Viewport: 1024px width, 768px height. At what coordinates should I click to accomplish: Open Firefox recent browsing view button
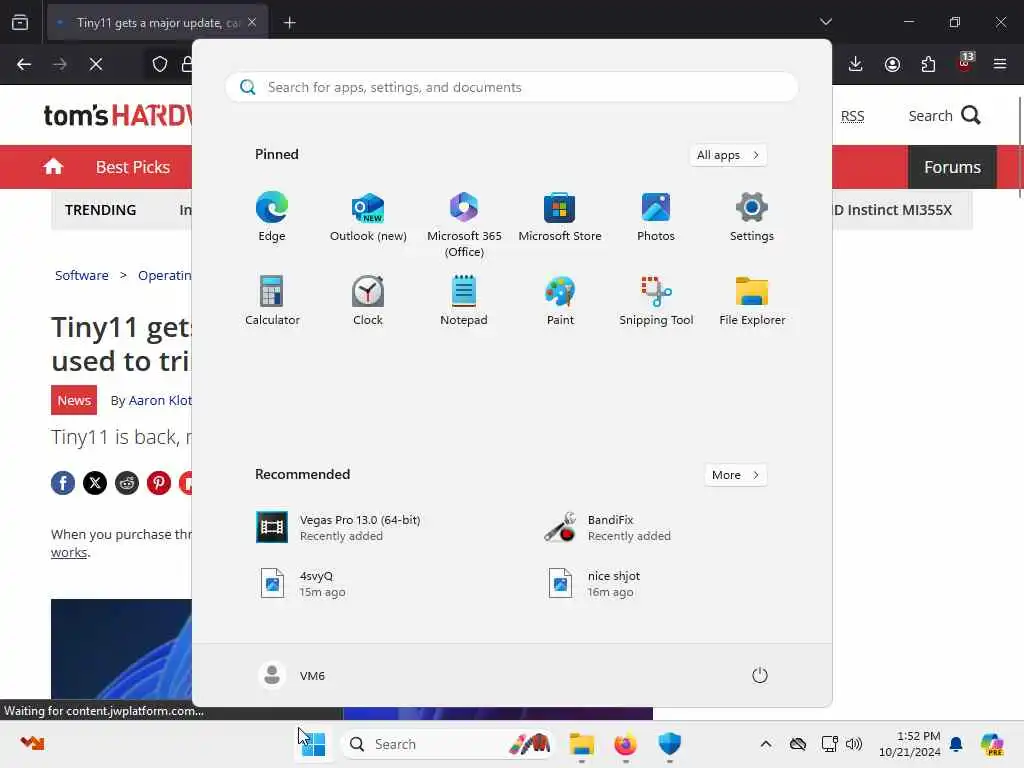click(20, 22)
